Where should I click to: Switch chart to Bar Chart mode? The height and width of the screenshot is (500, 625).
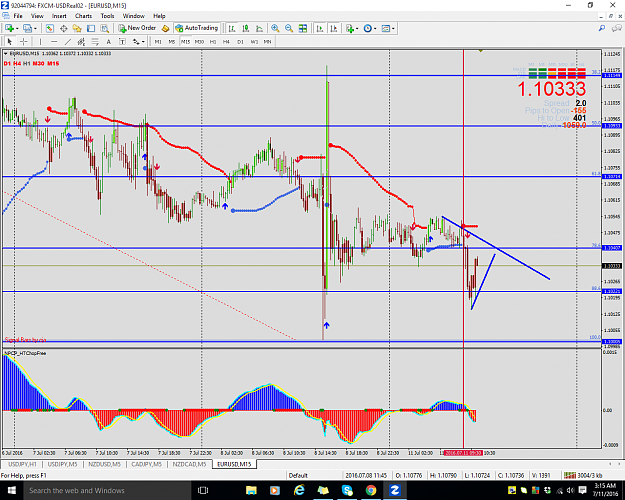click(x=232, y=28)
